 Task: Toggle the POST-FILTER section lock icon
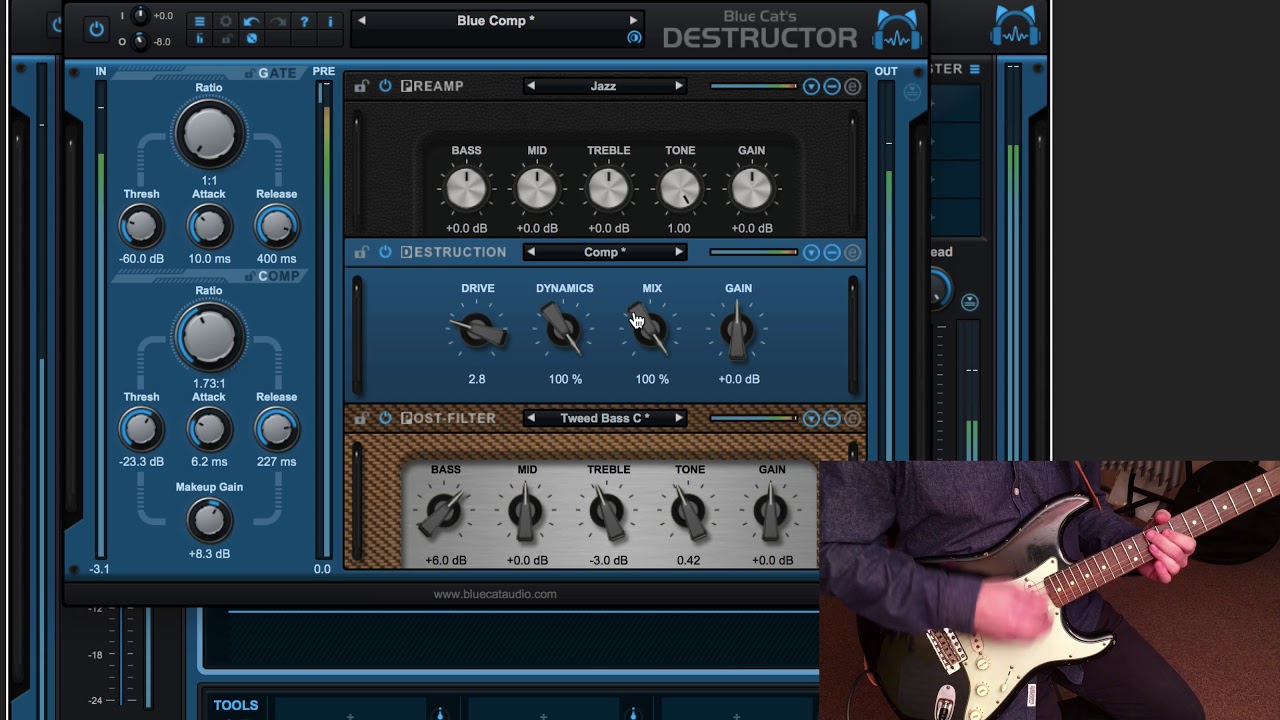362,418
